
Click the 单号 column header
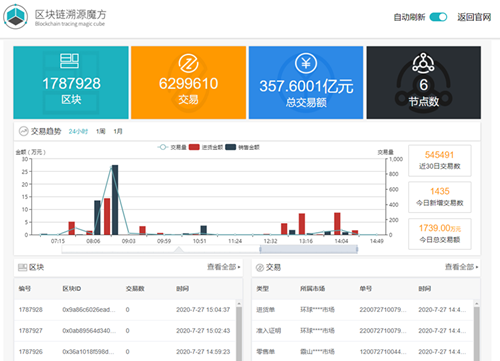pyautogui.click(x=366, y=289)
